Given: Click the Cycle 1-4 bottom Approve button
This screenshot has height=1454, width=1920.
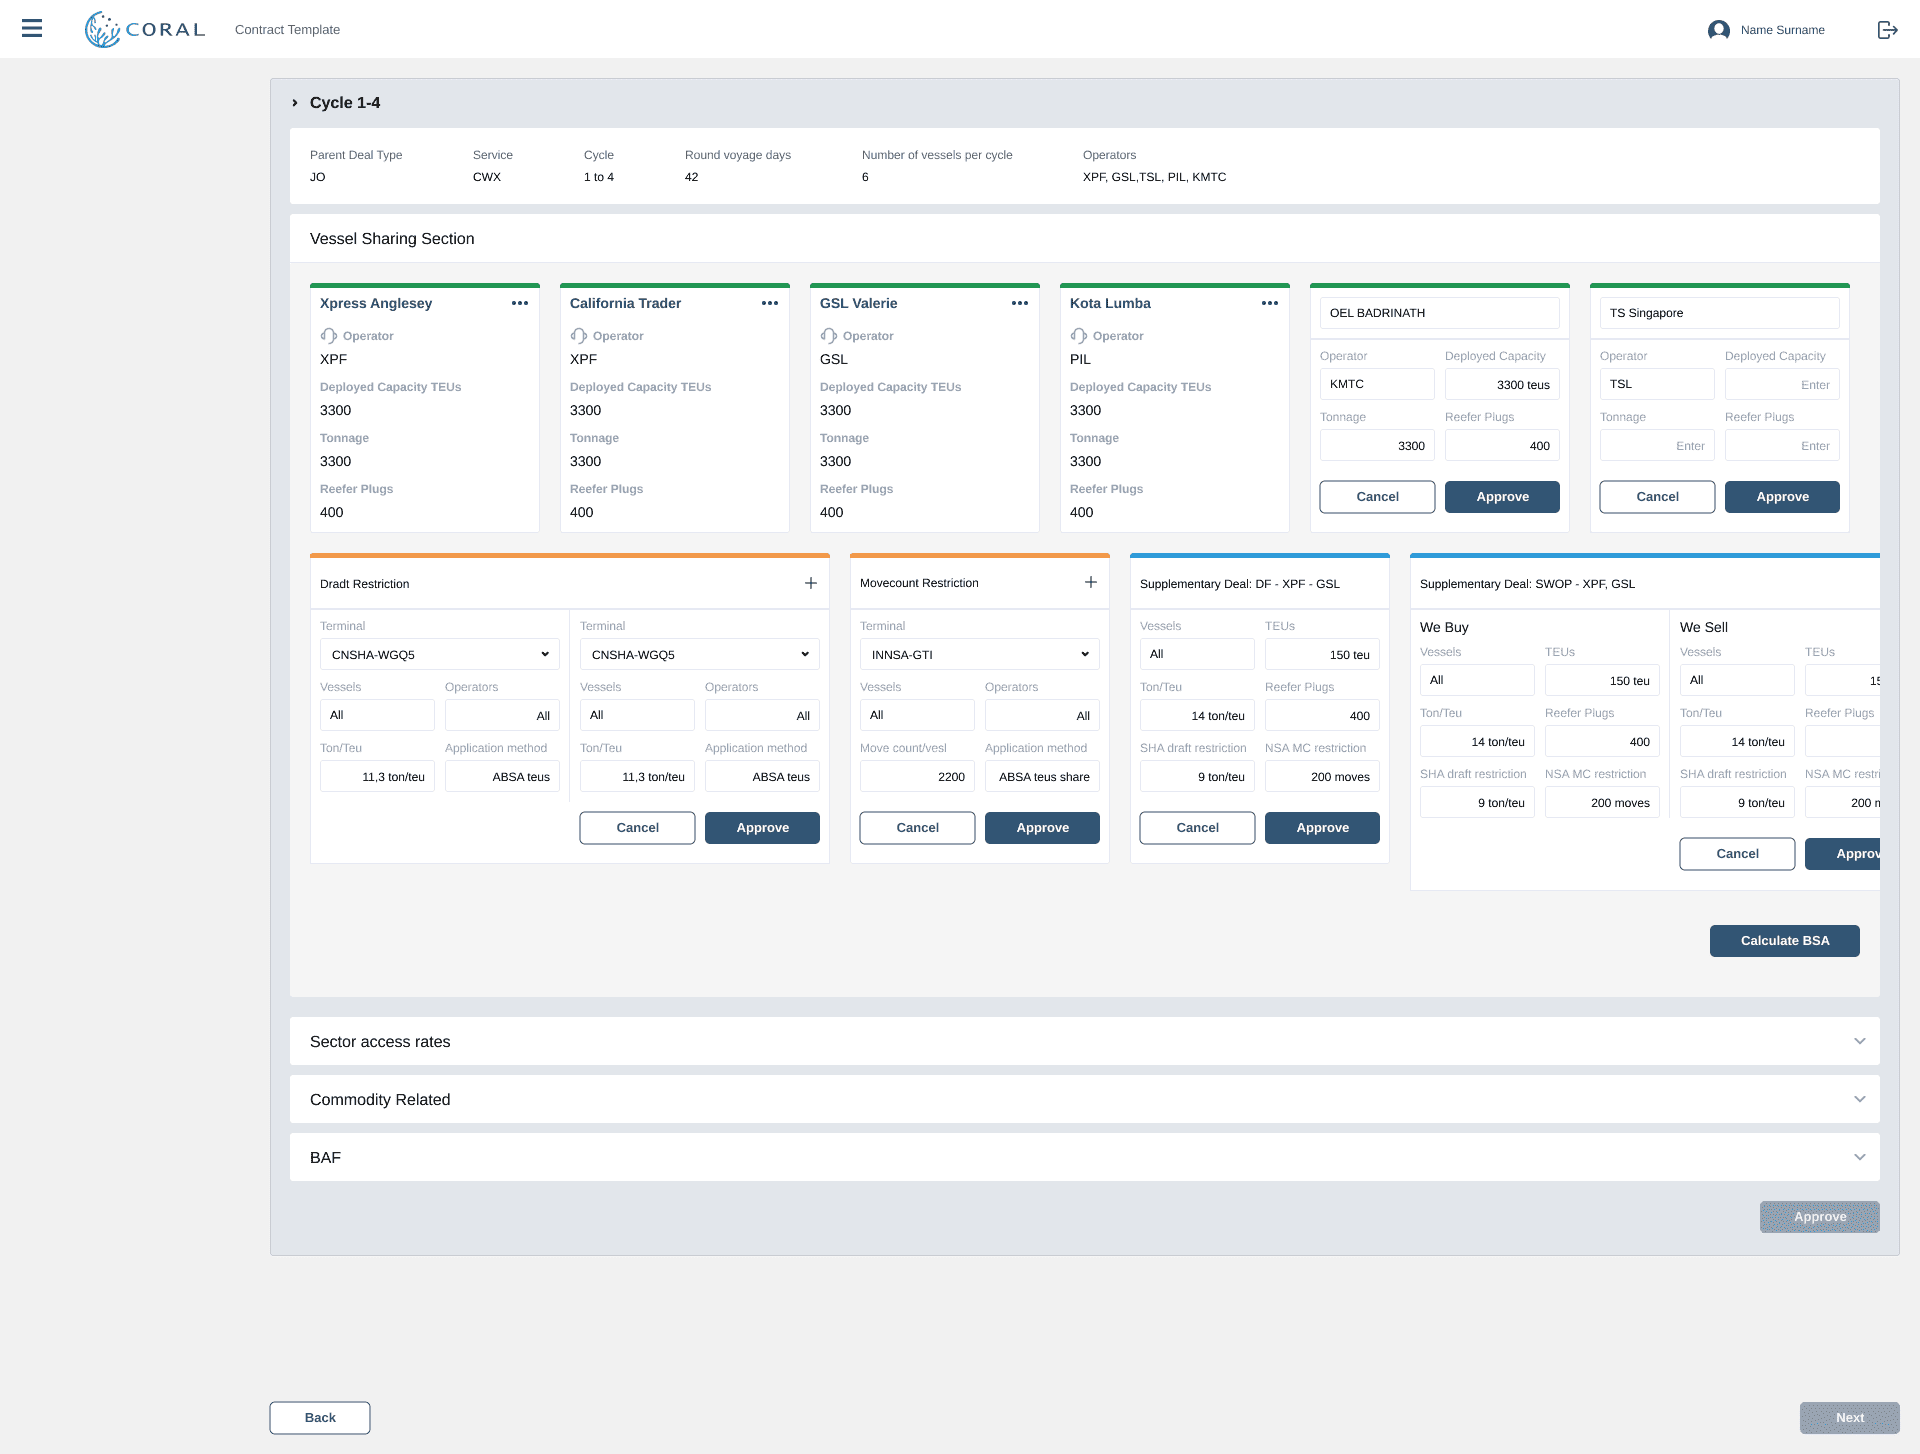Looking at the screenshot, I should pos(1820,1217).
